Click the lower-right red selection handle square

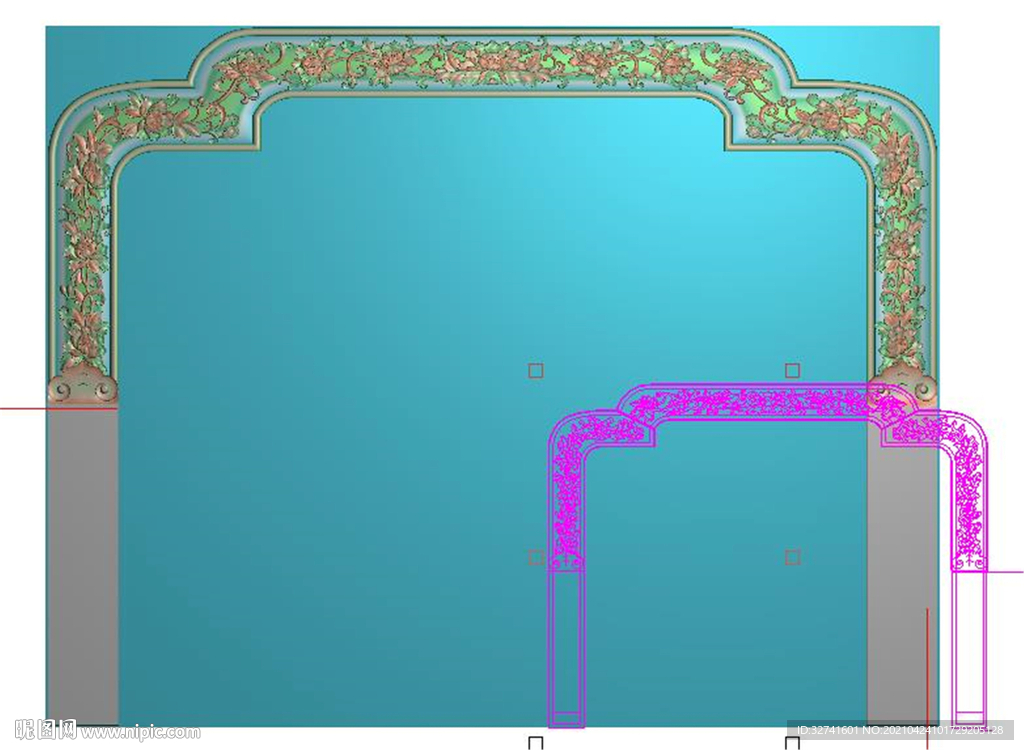click(792, 557)
